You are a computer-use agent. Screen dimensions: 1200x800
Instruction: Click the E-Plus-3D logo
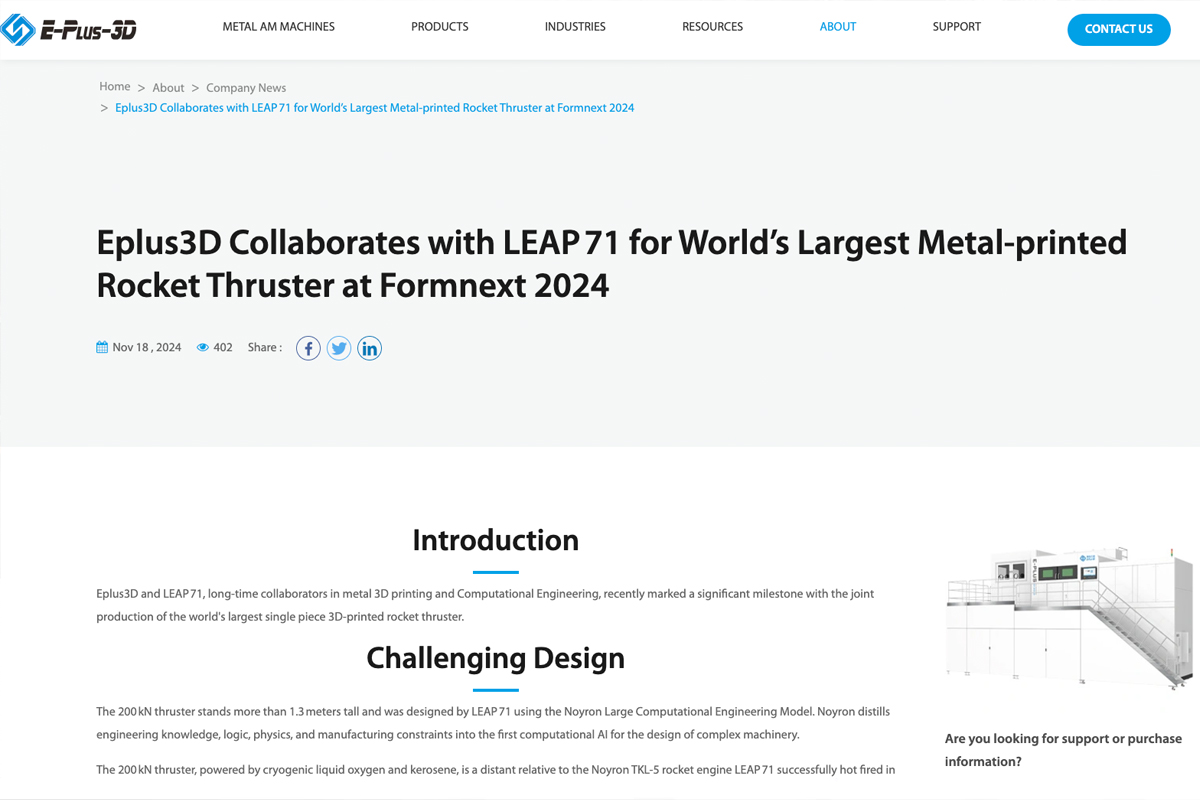coord(69,29)
